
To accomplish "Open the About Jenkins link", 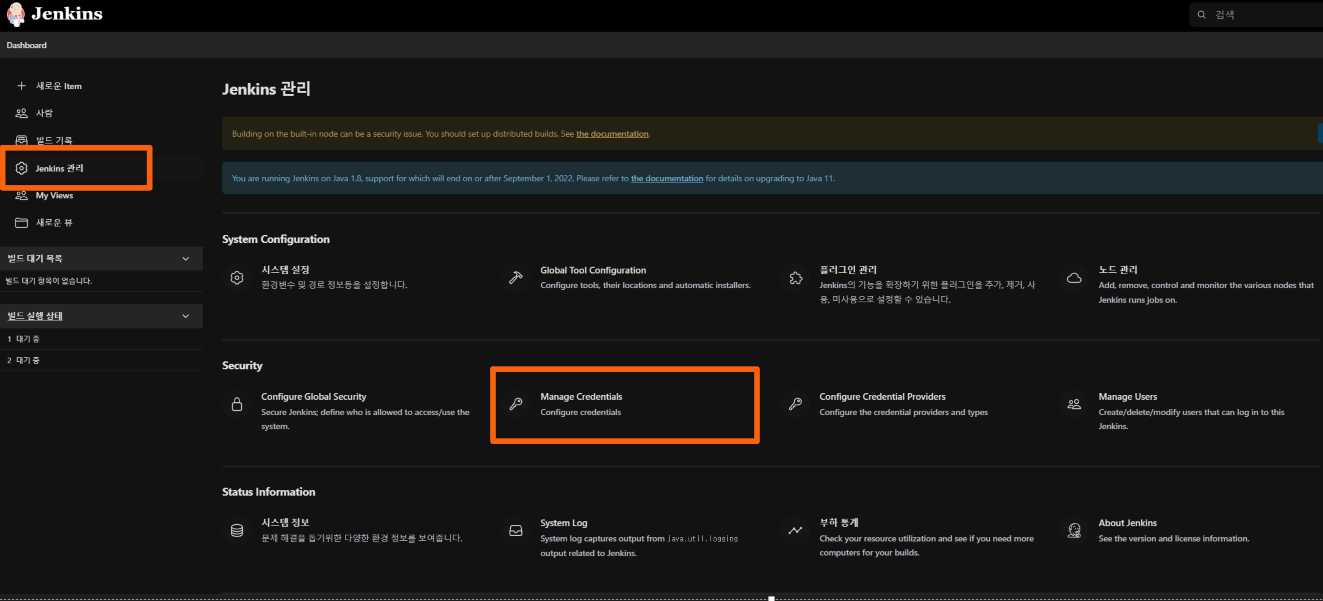I will pos(1127,523).
